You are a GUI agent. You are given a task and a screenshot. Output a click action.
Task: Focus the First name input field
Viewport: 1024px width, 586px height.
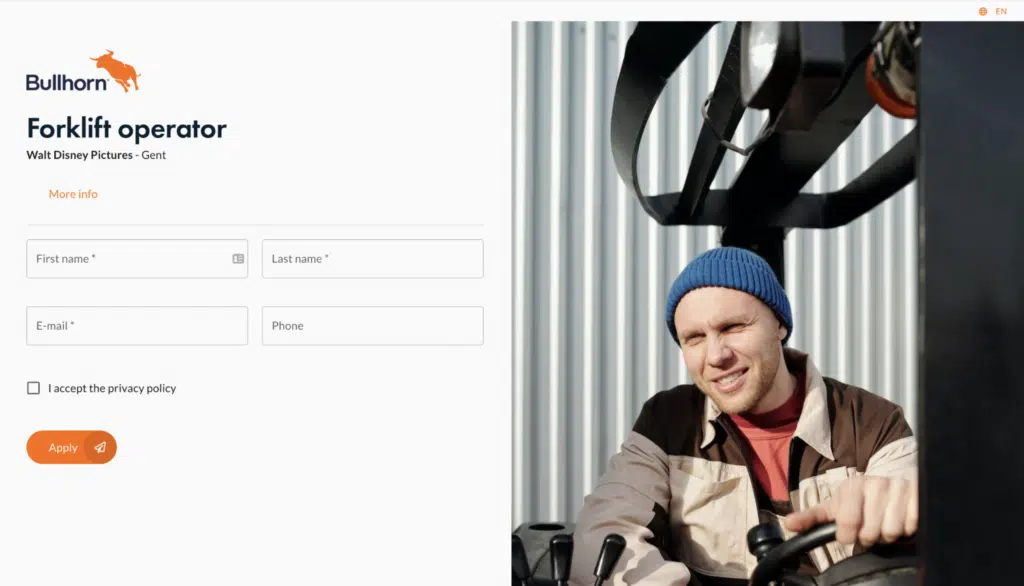[x=137, y=259]
